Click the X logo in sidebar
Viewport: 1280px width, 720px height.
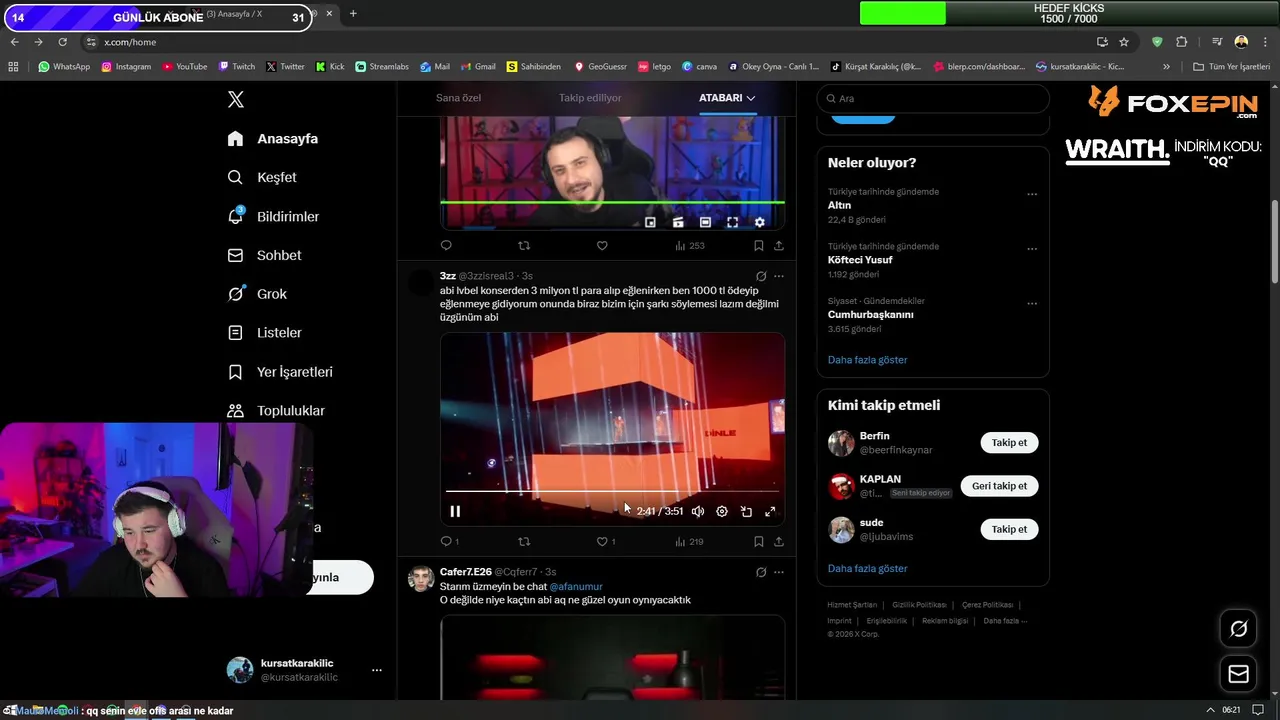[x=236, y=99]
